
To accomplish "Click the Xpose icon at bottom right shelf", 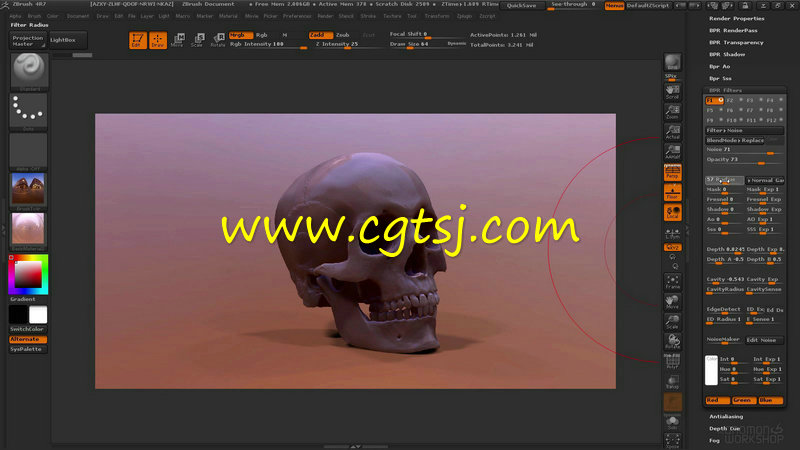I will coord(672,441).
